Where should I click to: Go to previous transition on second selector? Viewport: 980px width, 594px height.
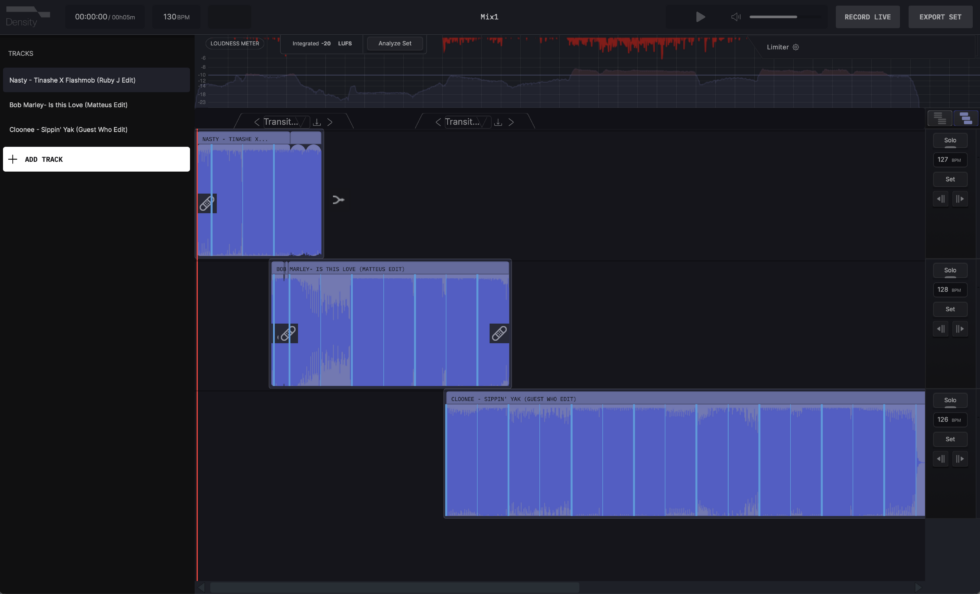437,122
